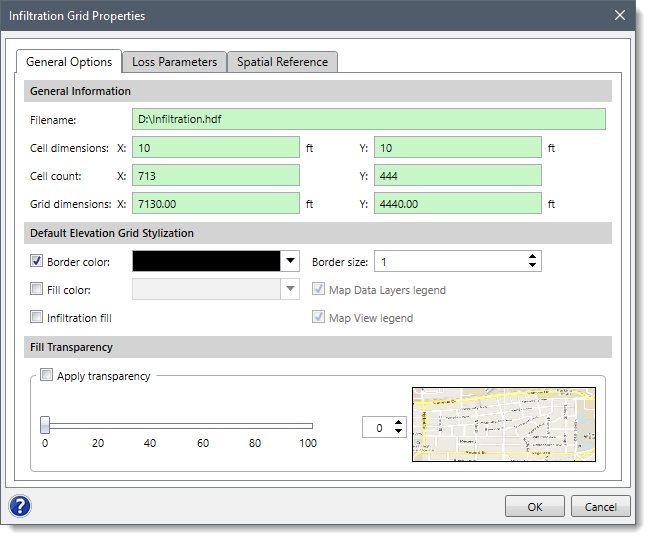Click the Grid dimensions X field
This screenshot has height=536, width=648.
coord(216,203)
